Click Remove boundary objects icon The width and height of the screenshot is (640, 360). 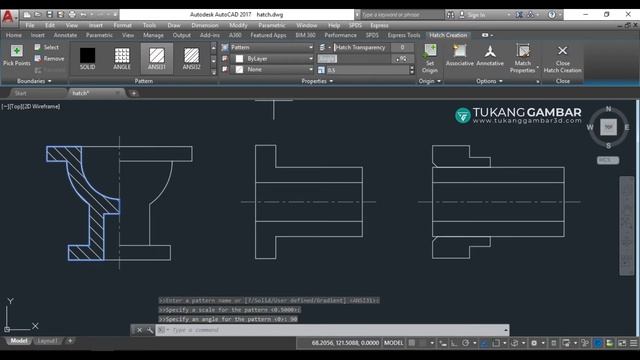[x=38, y=59]
